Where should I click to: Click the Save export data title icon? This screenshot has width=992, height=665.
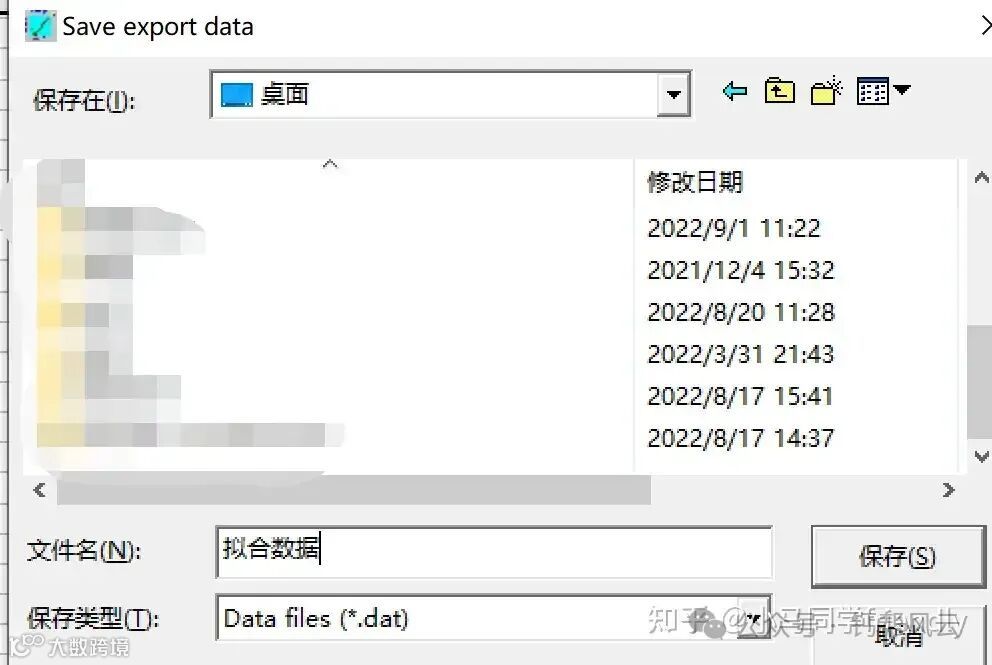click(40, 27)
